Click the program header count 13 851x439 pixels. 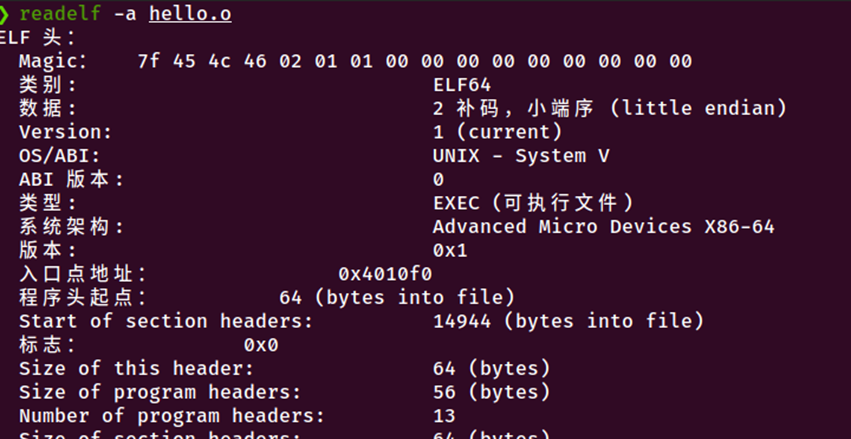click(444, 416)
